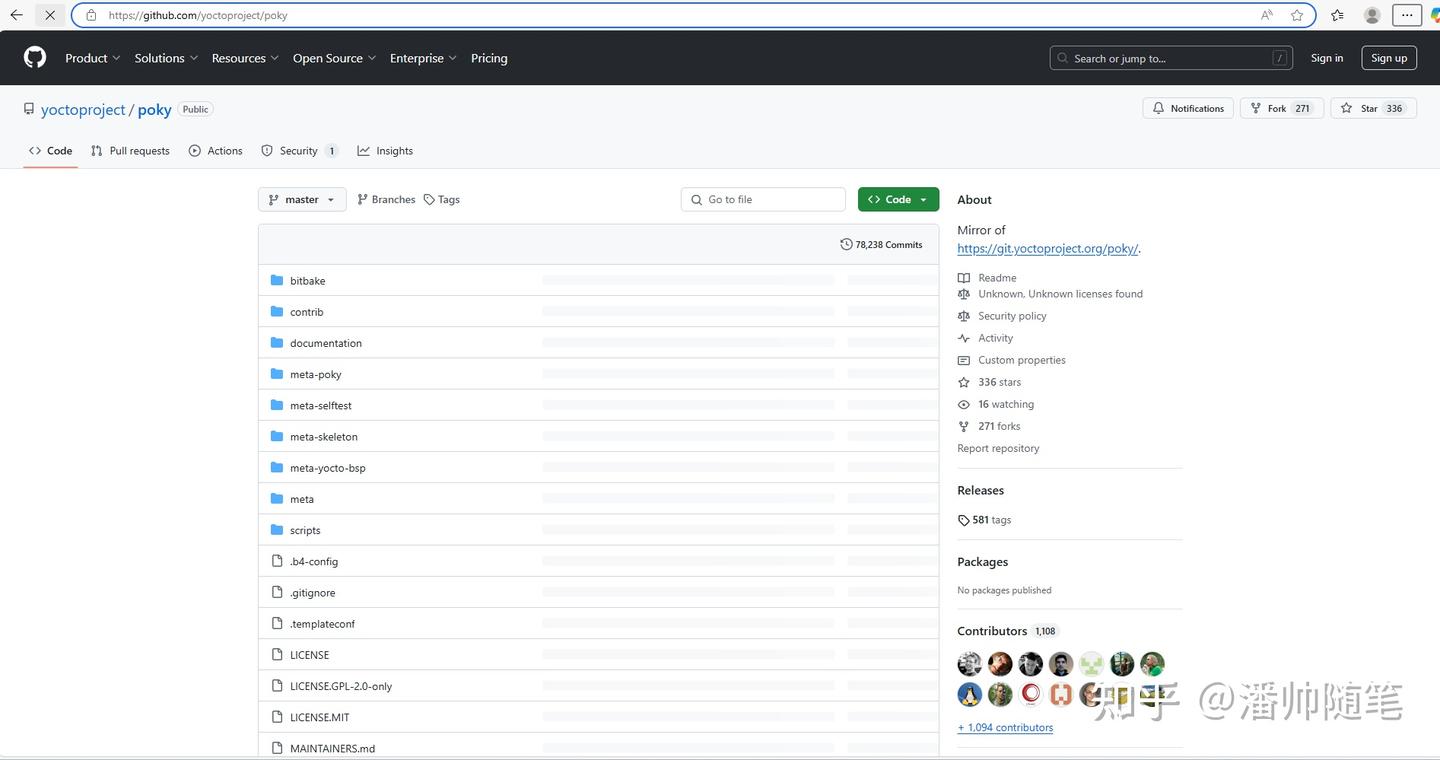This screenshot has height=760, width=1440.
Task: Open the Readme link in About
Action: [997, 278]
